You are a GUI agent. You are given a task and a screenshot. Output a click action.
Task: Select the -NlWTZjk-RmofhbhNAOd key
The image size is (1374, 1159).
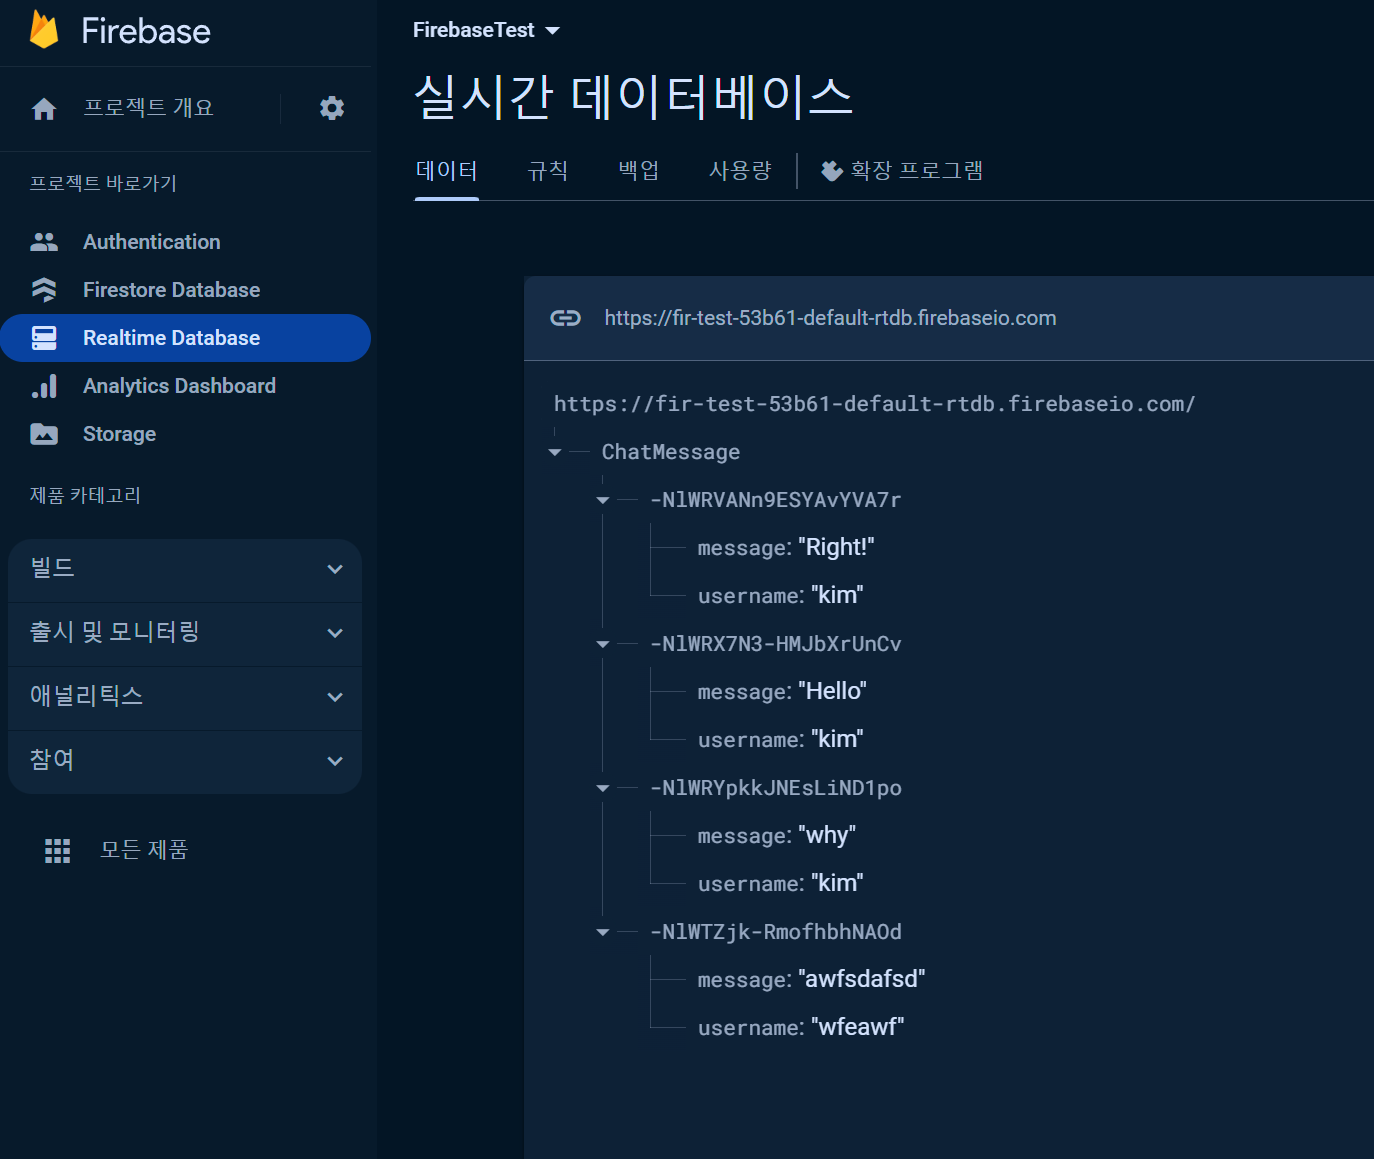(x=775, y=932)
